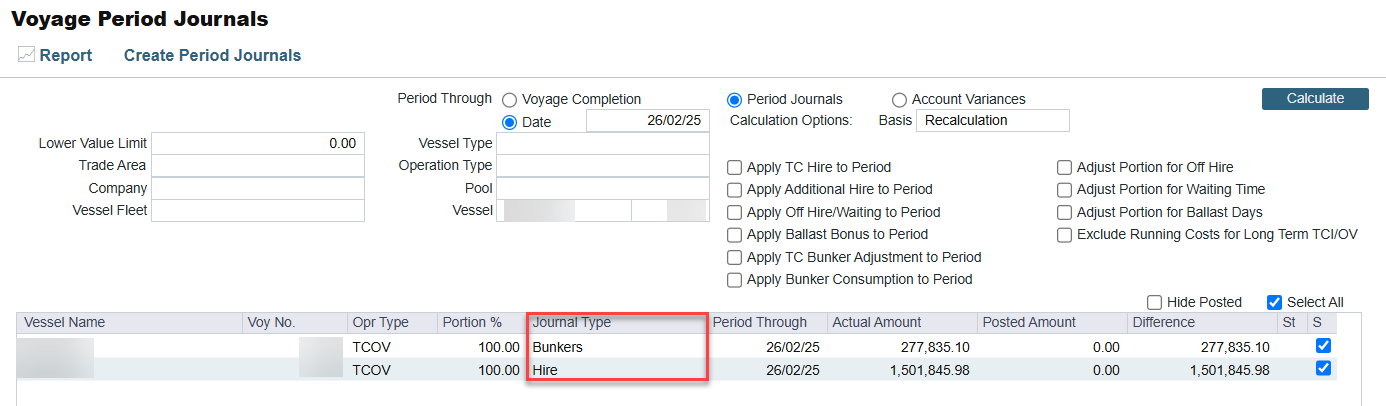Viewport: 1386px width, 406px height.
Task: Click the Lower Value Limit field
Action: click(x=257, y=144)
